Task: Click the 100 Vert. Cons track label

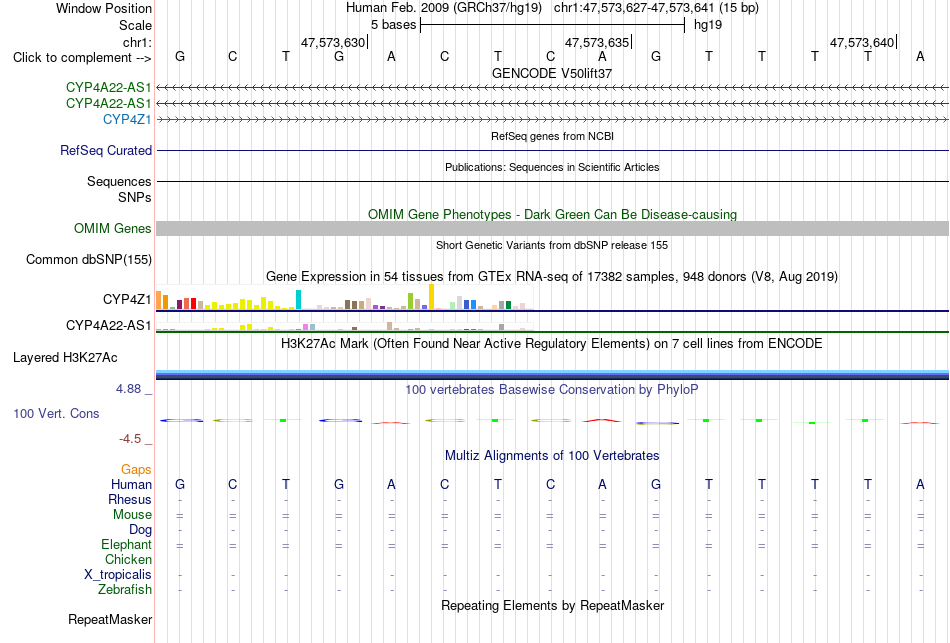Action: tap(56, 413)
